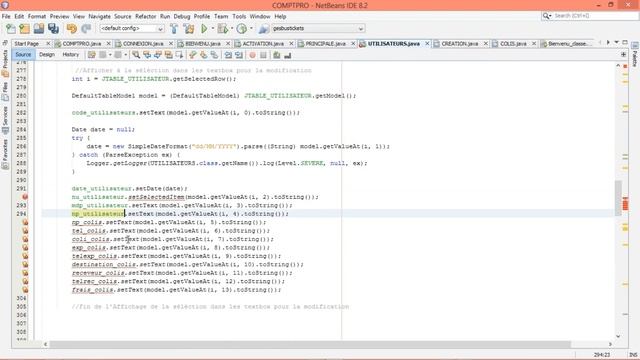Image resolution: width=640 pixels, height=360 pixels.
Task: Open the Debug menu
Action: click(182, 16)
